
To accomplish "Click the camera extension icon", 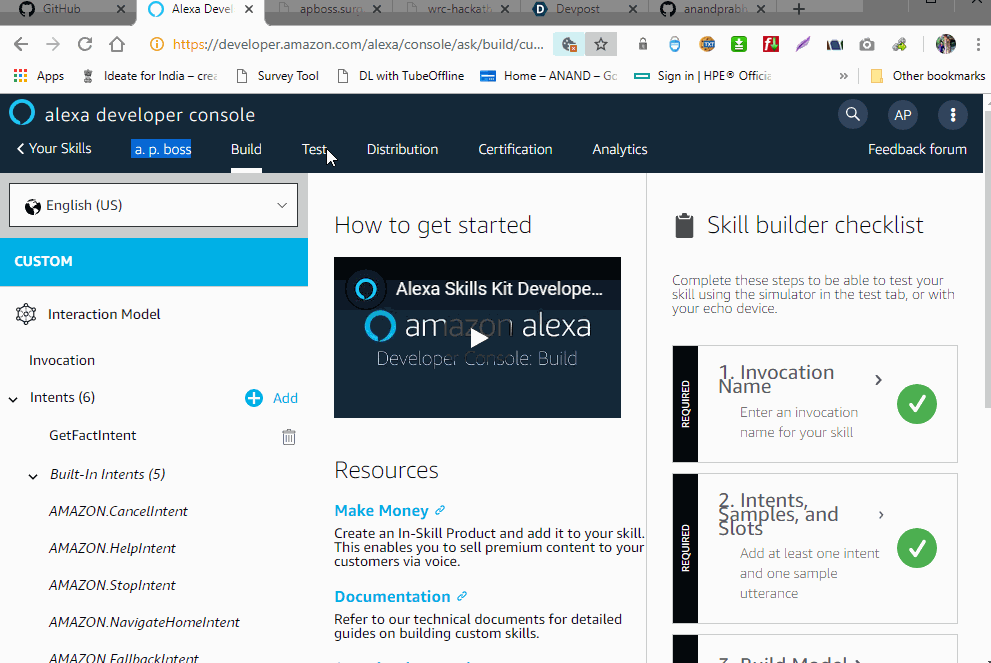I will tap(866, 44).
